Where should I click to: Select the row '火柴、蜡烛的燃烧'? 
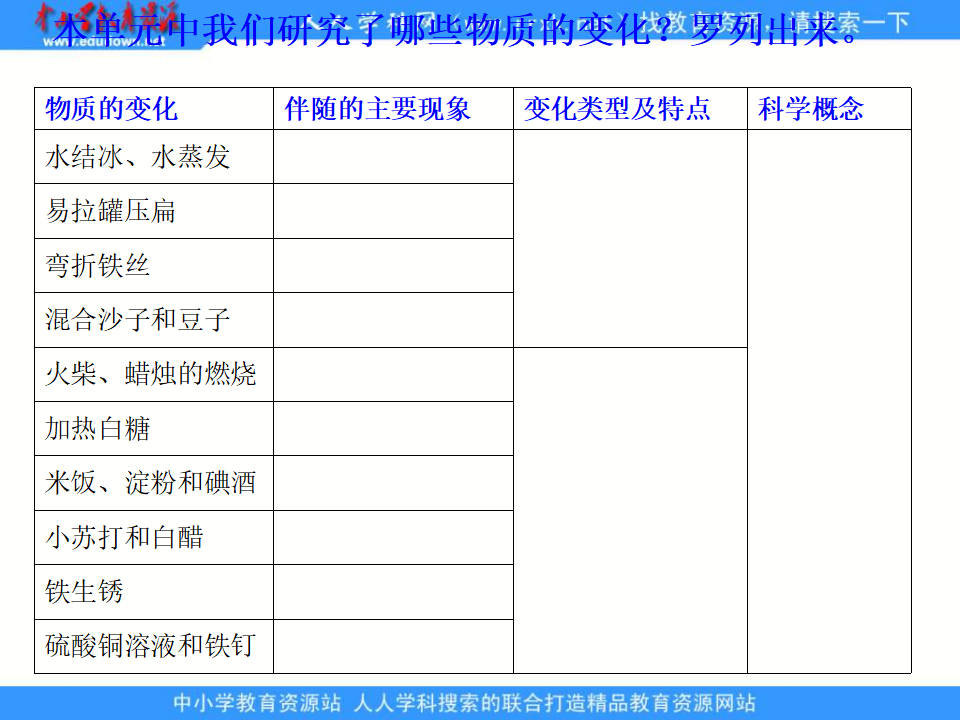click(x=154, y=375)
